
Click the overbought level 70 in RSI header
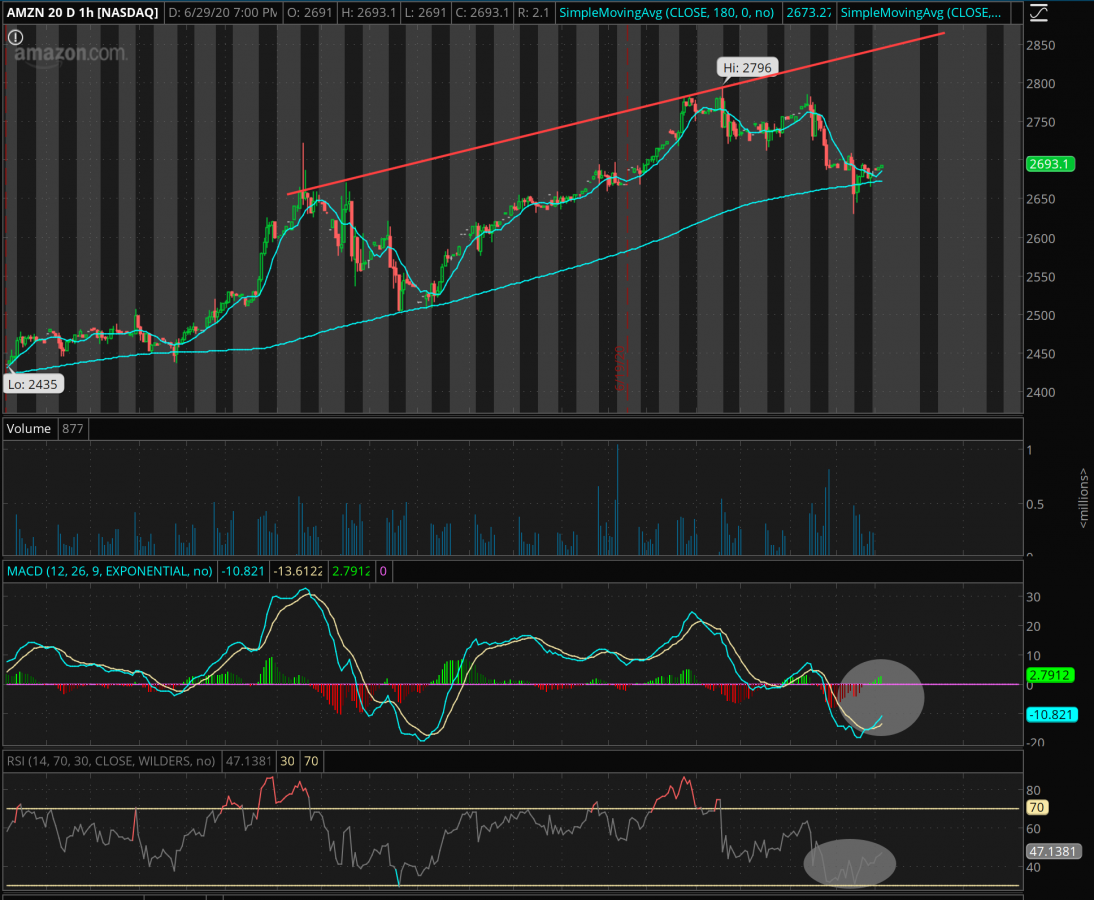(x=311, y=761)
